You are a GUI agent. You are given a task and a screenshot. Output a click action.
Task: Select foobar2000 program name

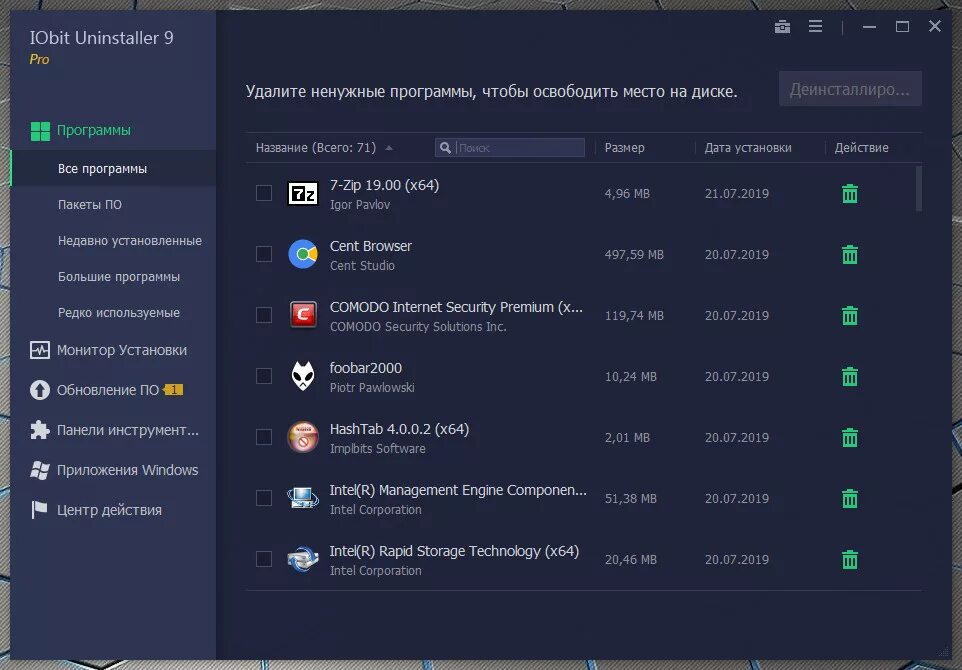tap(366, 368)
